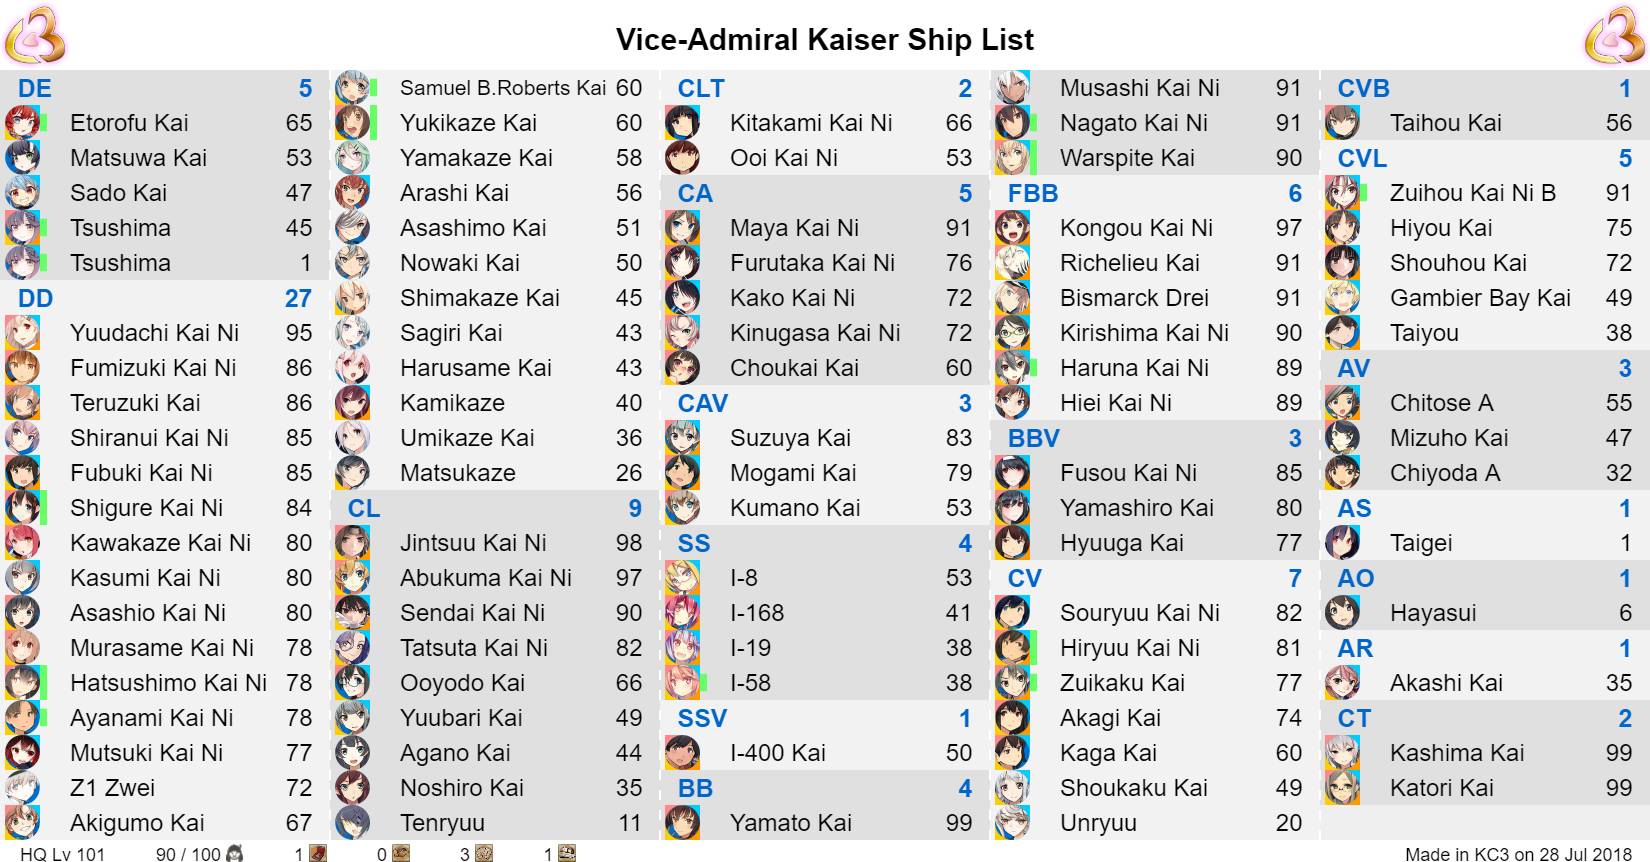Click the red item icon next to count 1
Viewport: 1650px width, 862px height.
tap(317, 854)
